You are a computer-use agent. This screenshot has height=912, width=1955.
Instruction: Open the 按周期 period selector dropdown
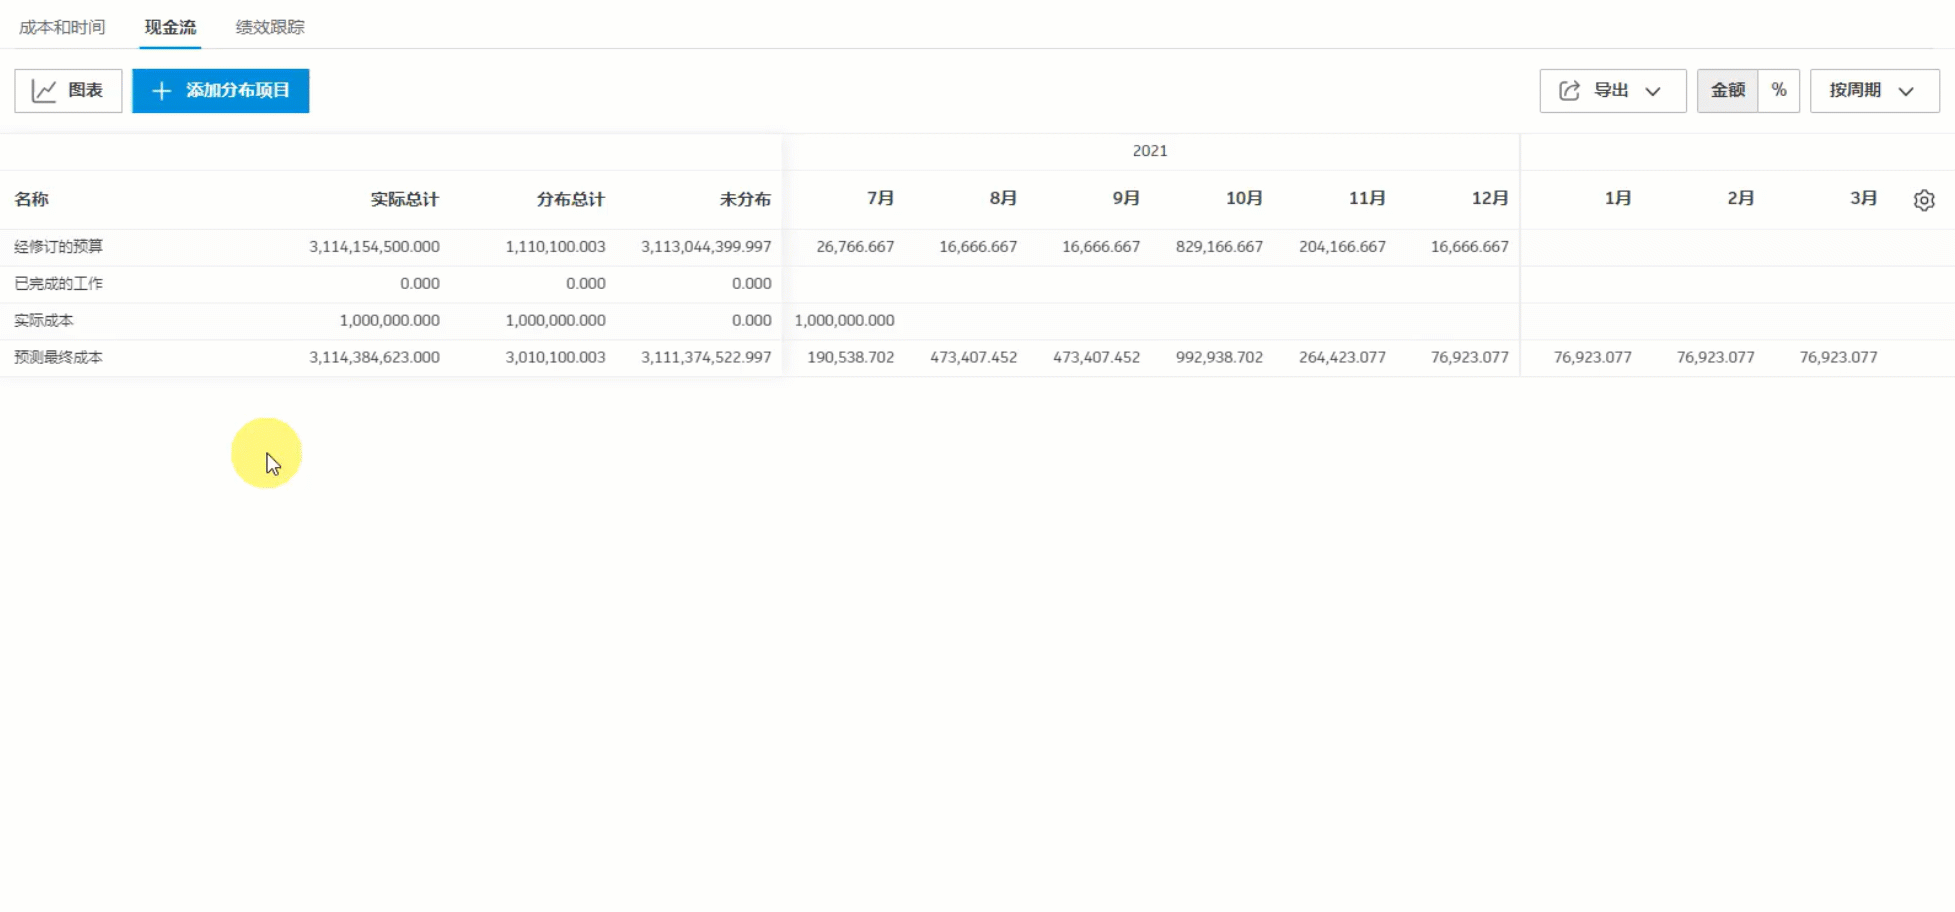pos(1874,90)
